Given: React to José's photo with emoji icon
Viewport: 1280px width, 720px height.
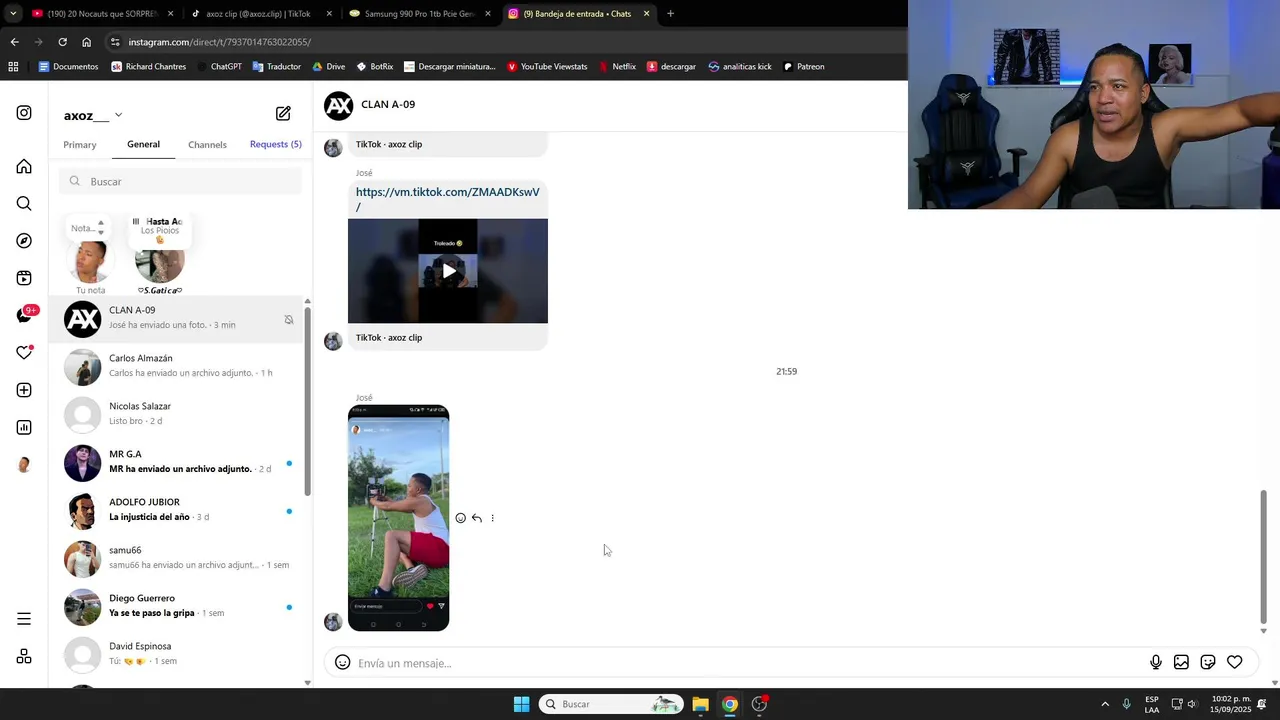Looking at the screenshot, I should coord(460,518).
